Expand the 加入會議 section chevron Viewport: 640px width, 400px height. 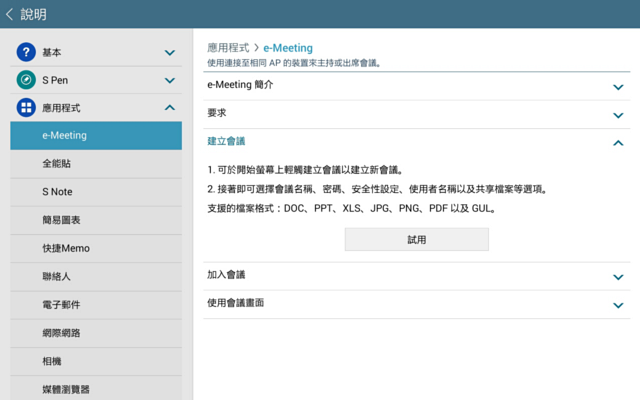618,277
